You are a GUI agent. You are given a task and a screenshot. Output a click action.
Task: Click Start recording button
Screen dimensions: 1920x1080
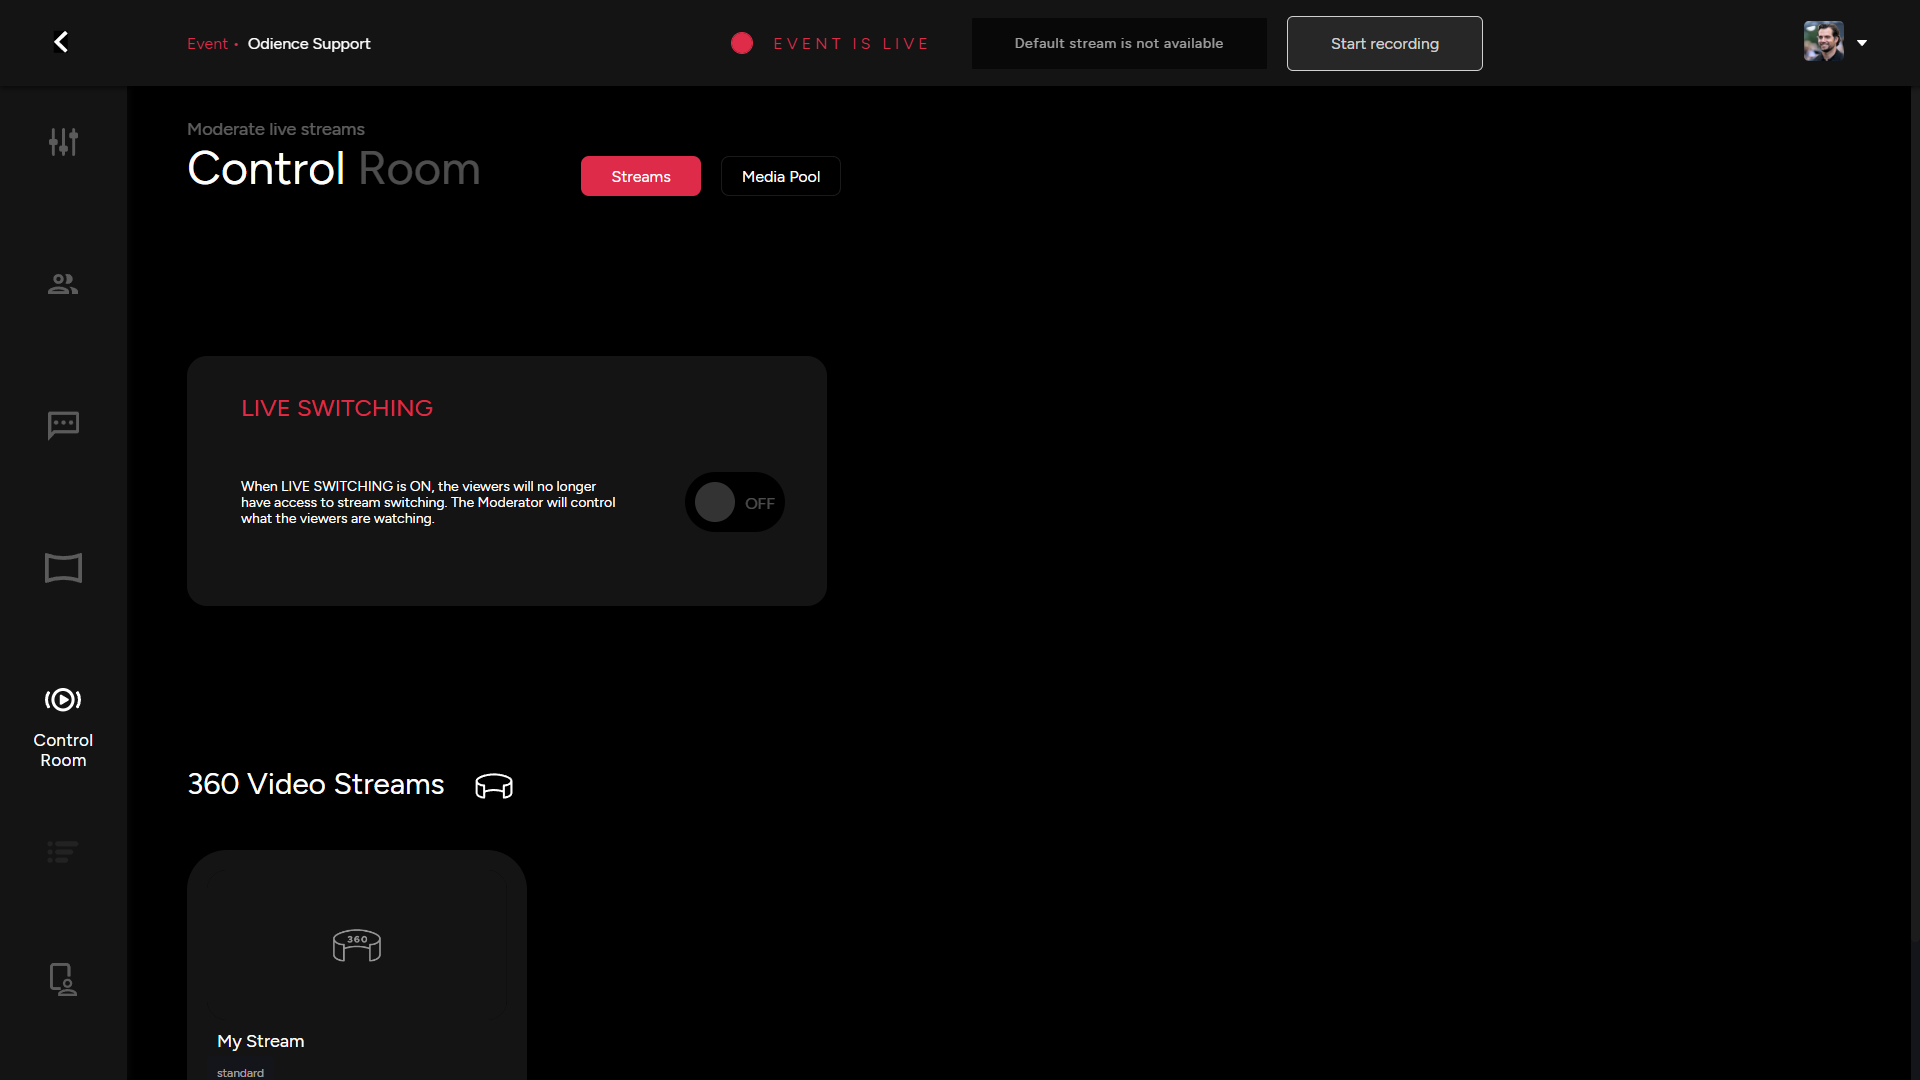click(1384, 43)
